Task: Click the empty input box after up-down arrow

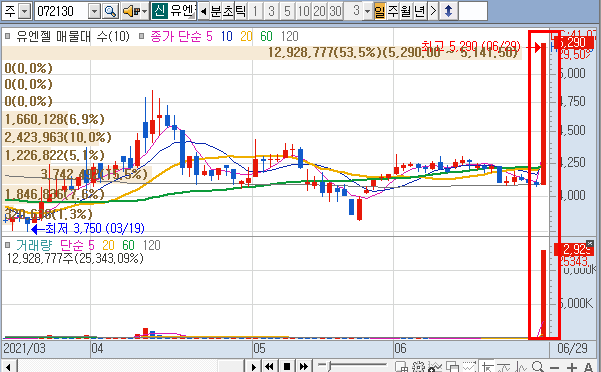Action: click(473, 11)
